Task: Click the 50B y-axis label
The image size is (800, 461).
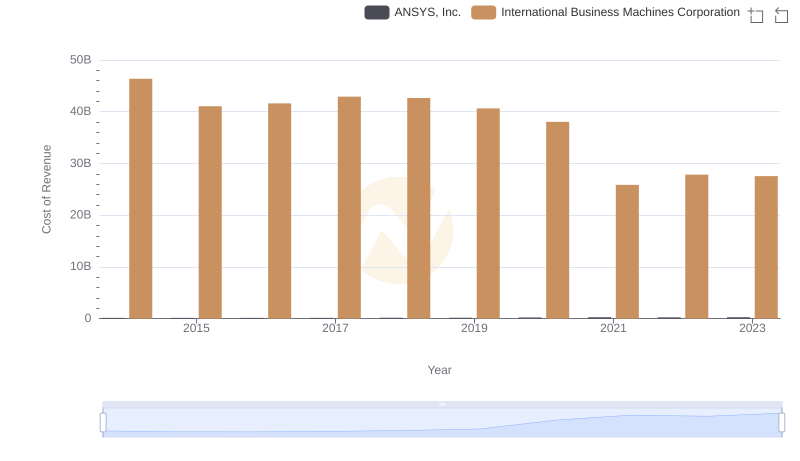Action: pyautogui.click(x=81, y=60)
